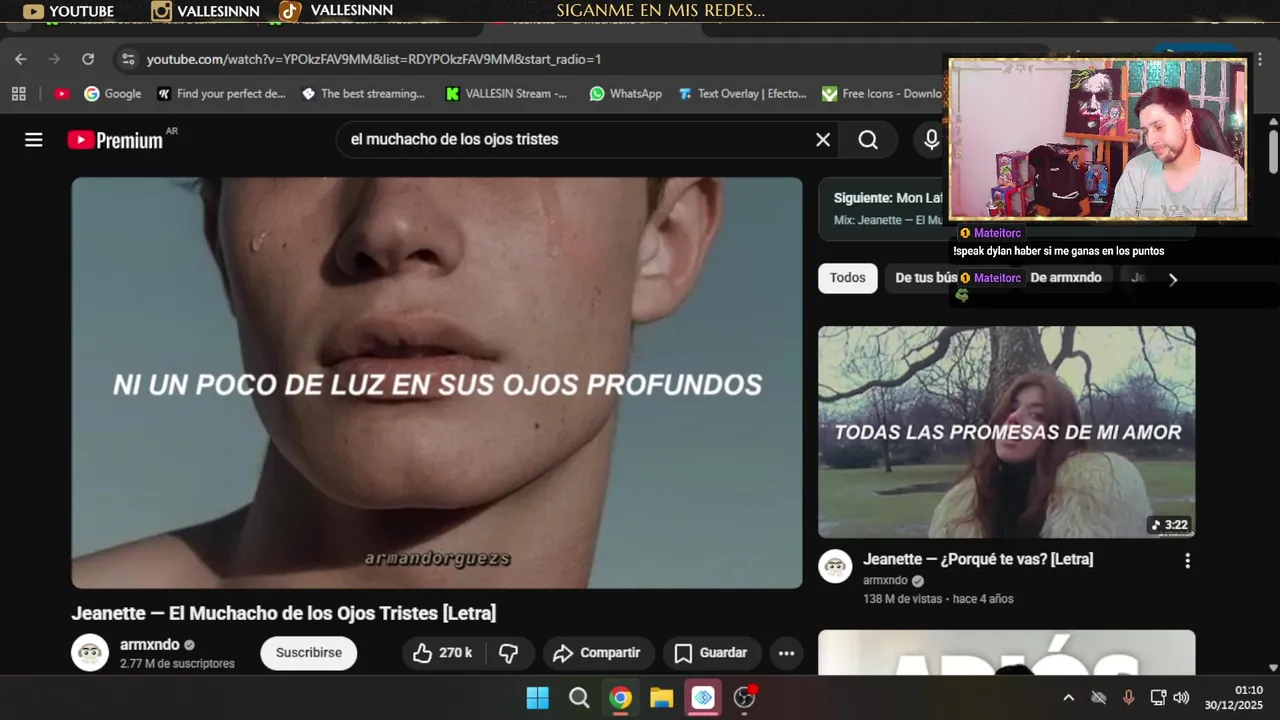Open the WhatsApp bookmark

tap(626, 94)
